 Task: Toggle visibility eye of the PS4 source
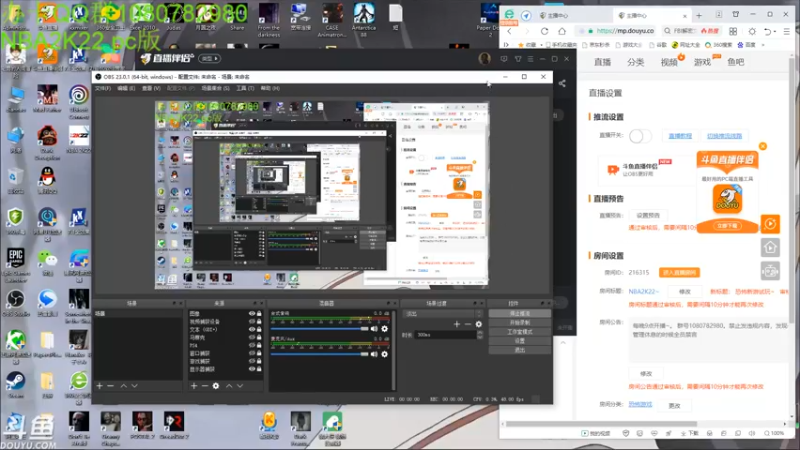tap(252, 345)
